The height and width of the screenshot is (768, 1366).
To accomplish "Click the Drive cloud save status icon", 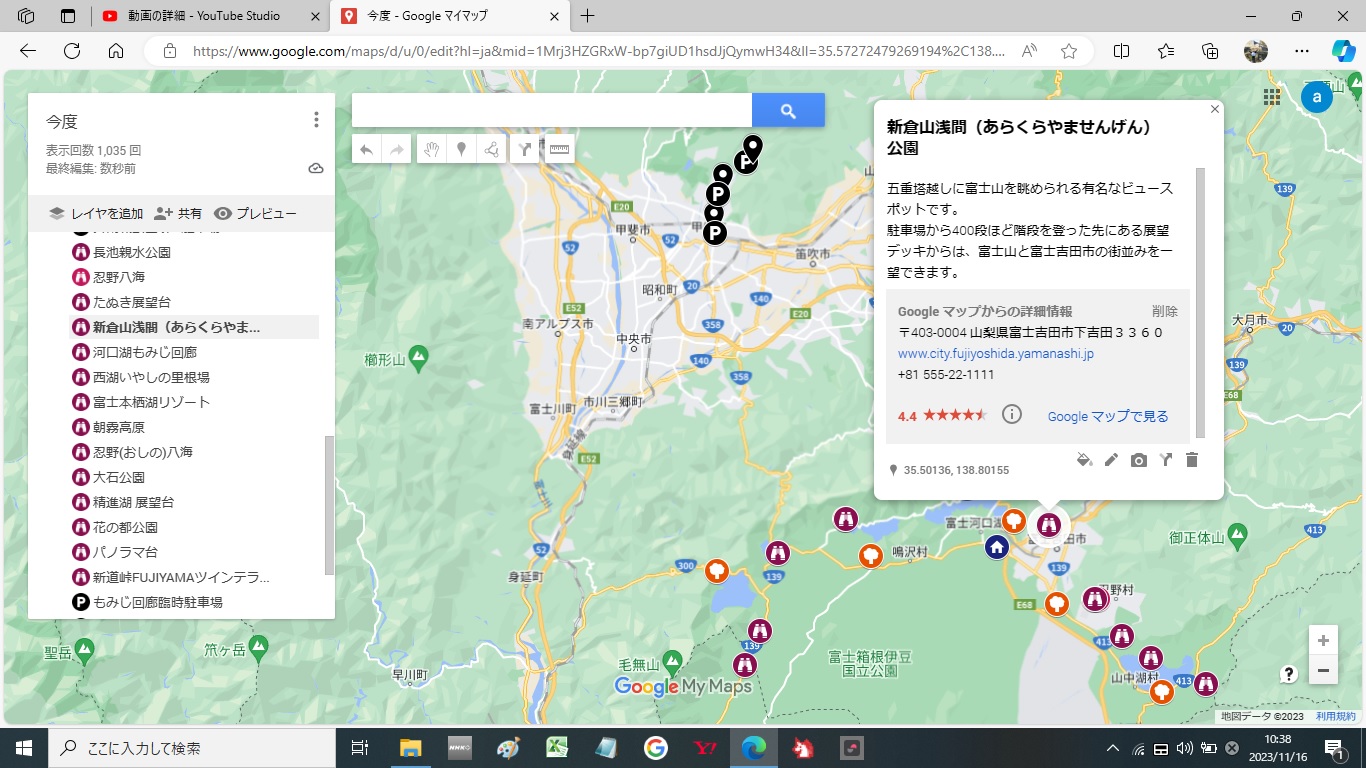I will [316, 168].
